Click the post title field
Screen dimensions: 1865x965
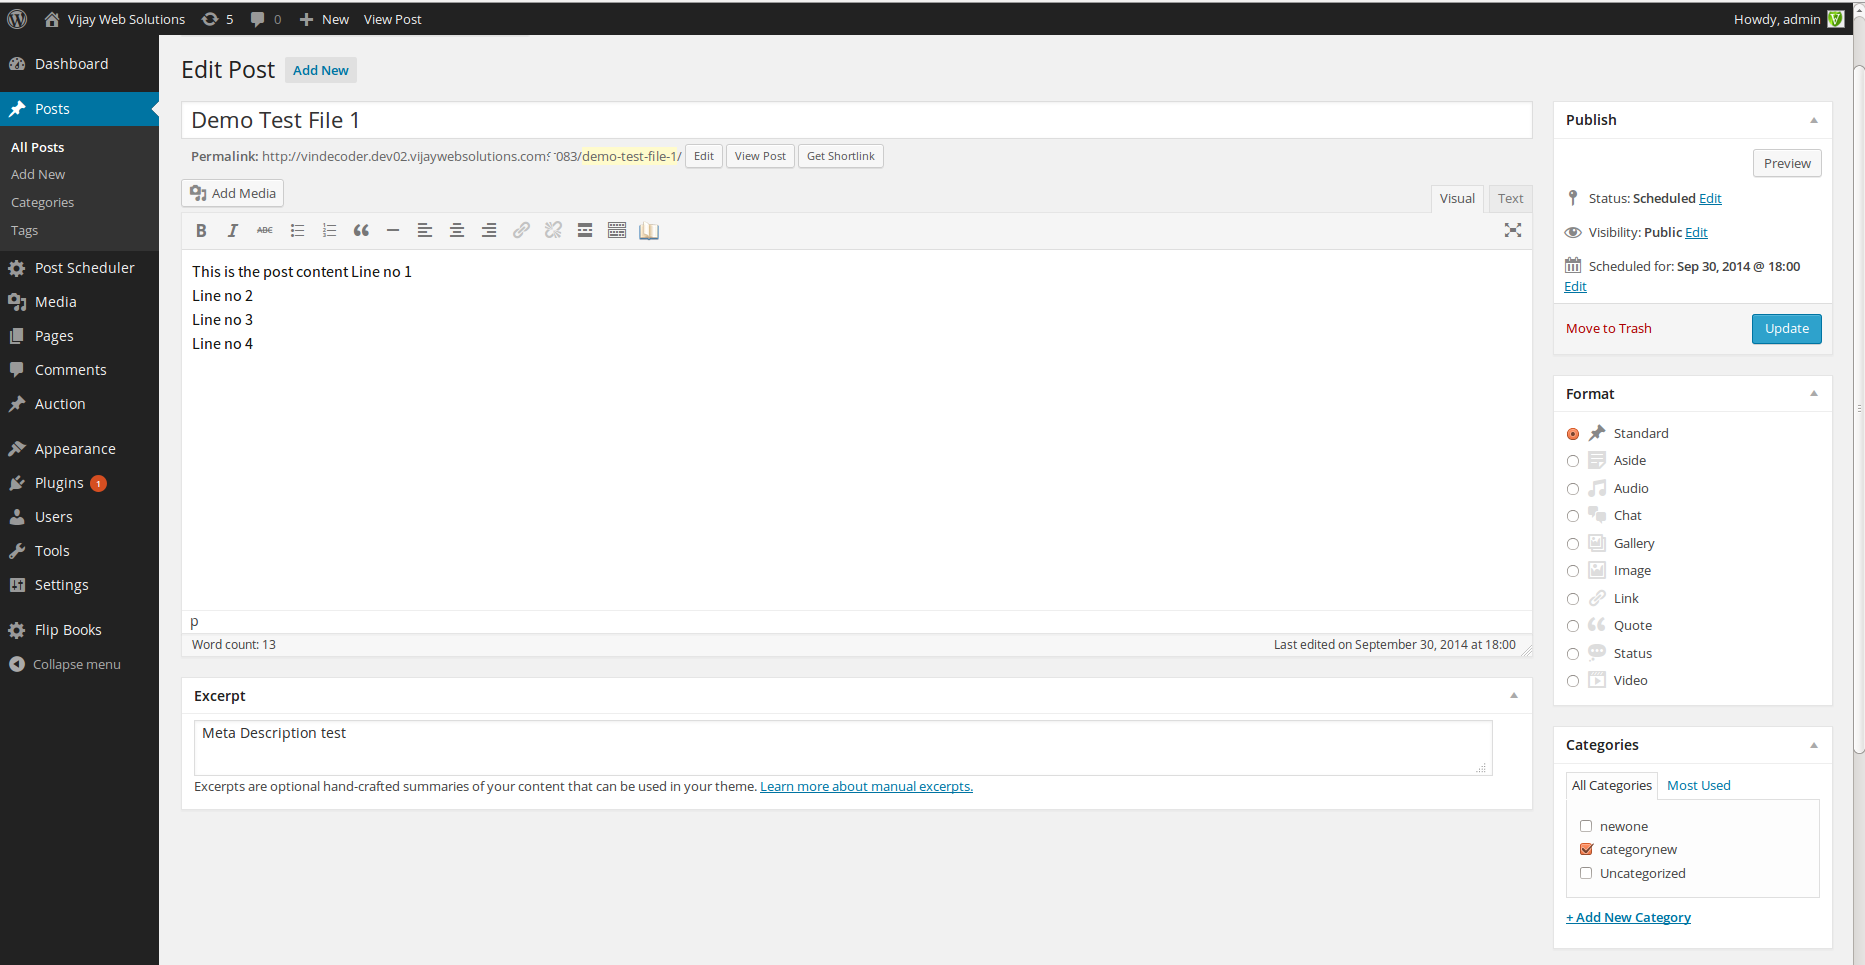856,120
